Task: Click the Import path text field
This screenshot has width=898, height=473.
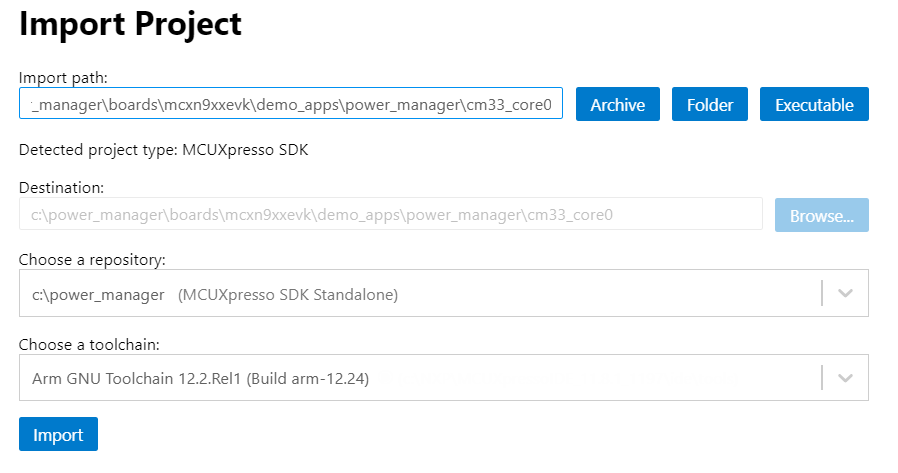Action: [x=290, y=104]
